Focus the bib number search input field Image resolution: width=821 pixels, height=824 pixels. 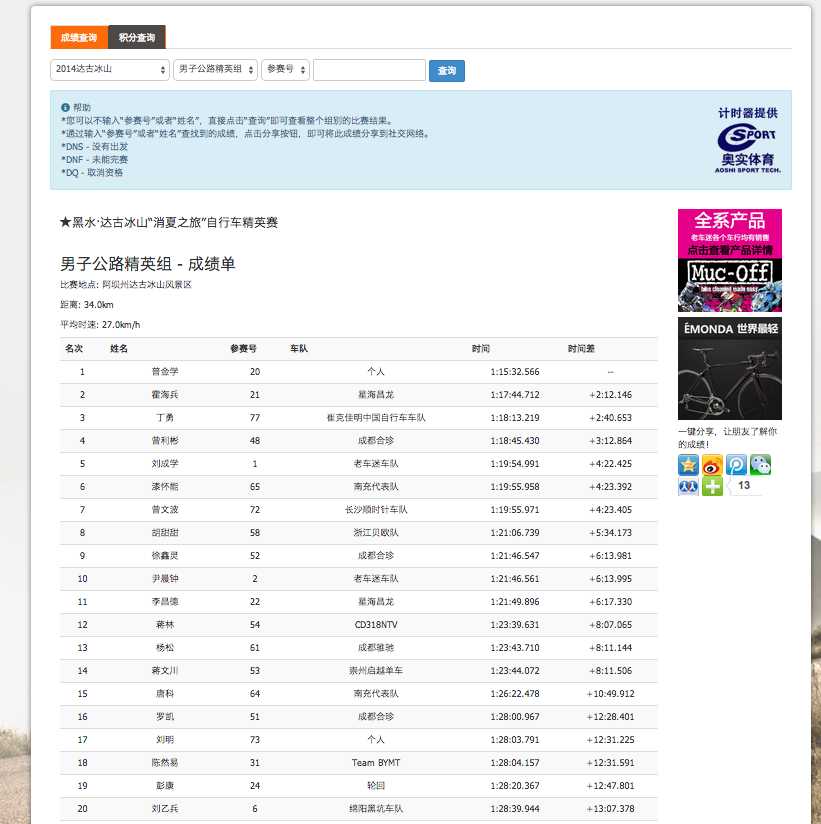click(370, 70)
